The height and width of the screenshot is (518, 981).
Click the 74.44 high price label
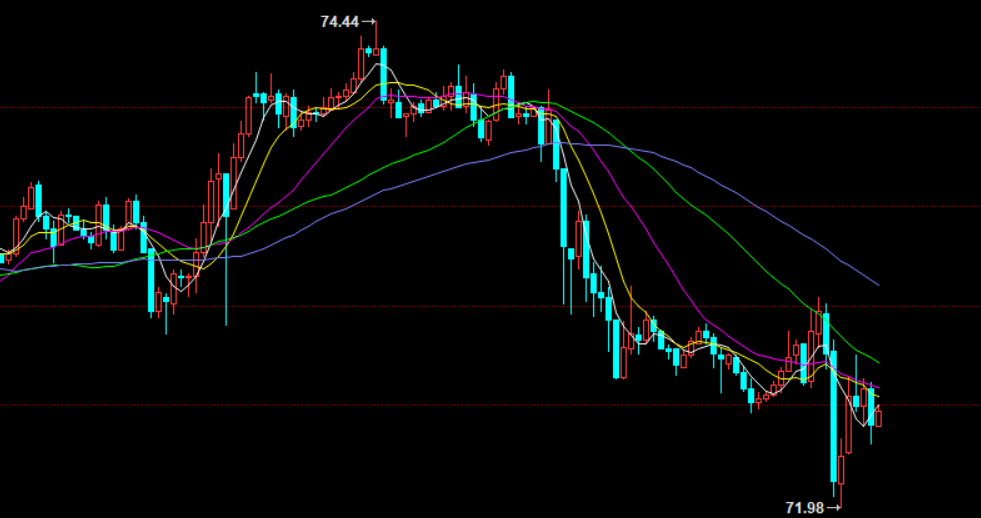click(x=340, y=22)
